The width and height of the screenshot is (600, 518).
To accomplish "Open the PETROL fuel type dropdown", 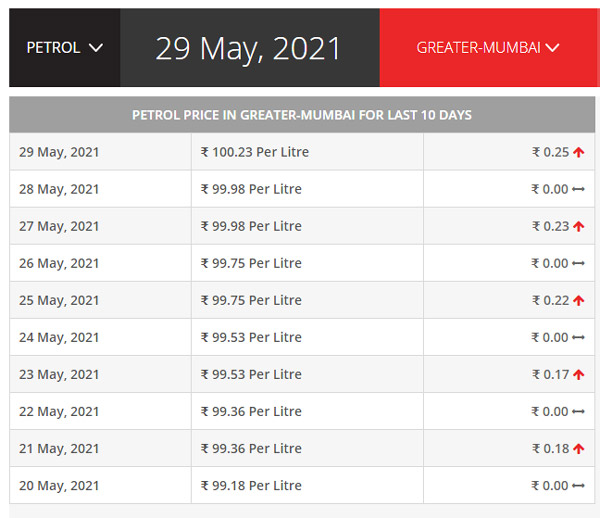I will click(x=65, y=48).
